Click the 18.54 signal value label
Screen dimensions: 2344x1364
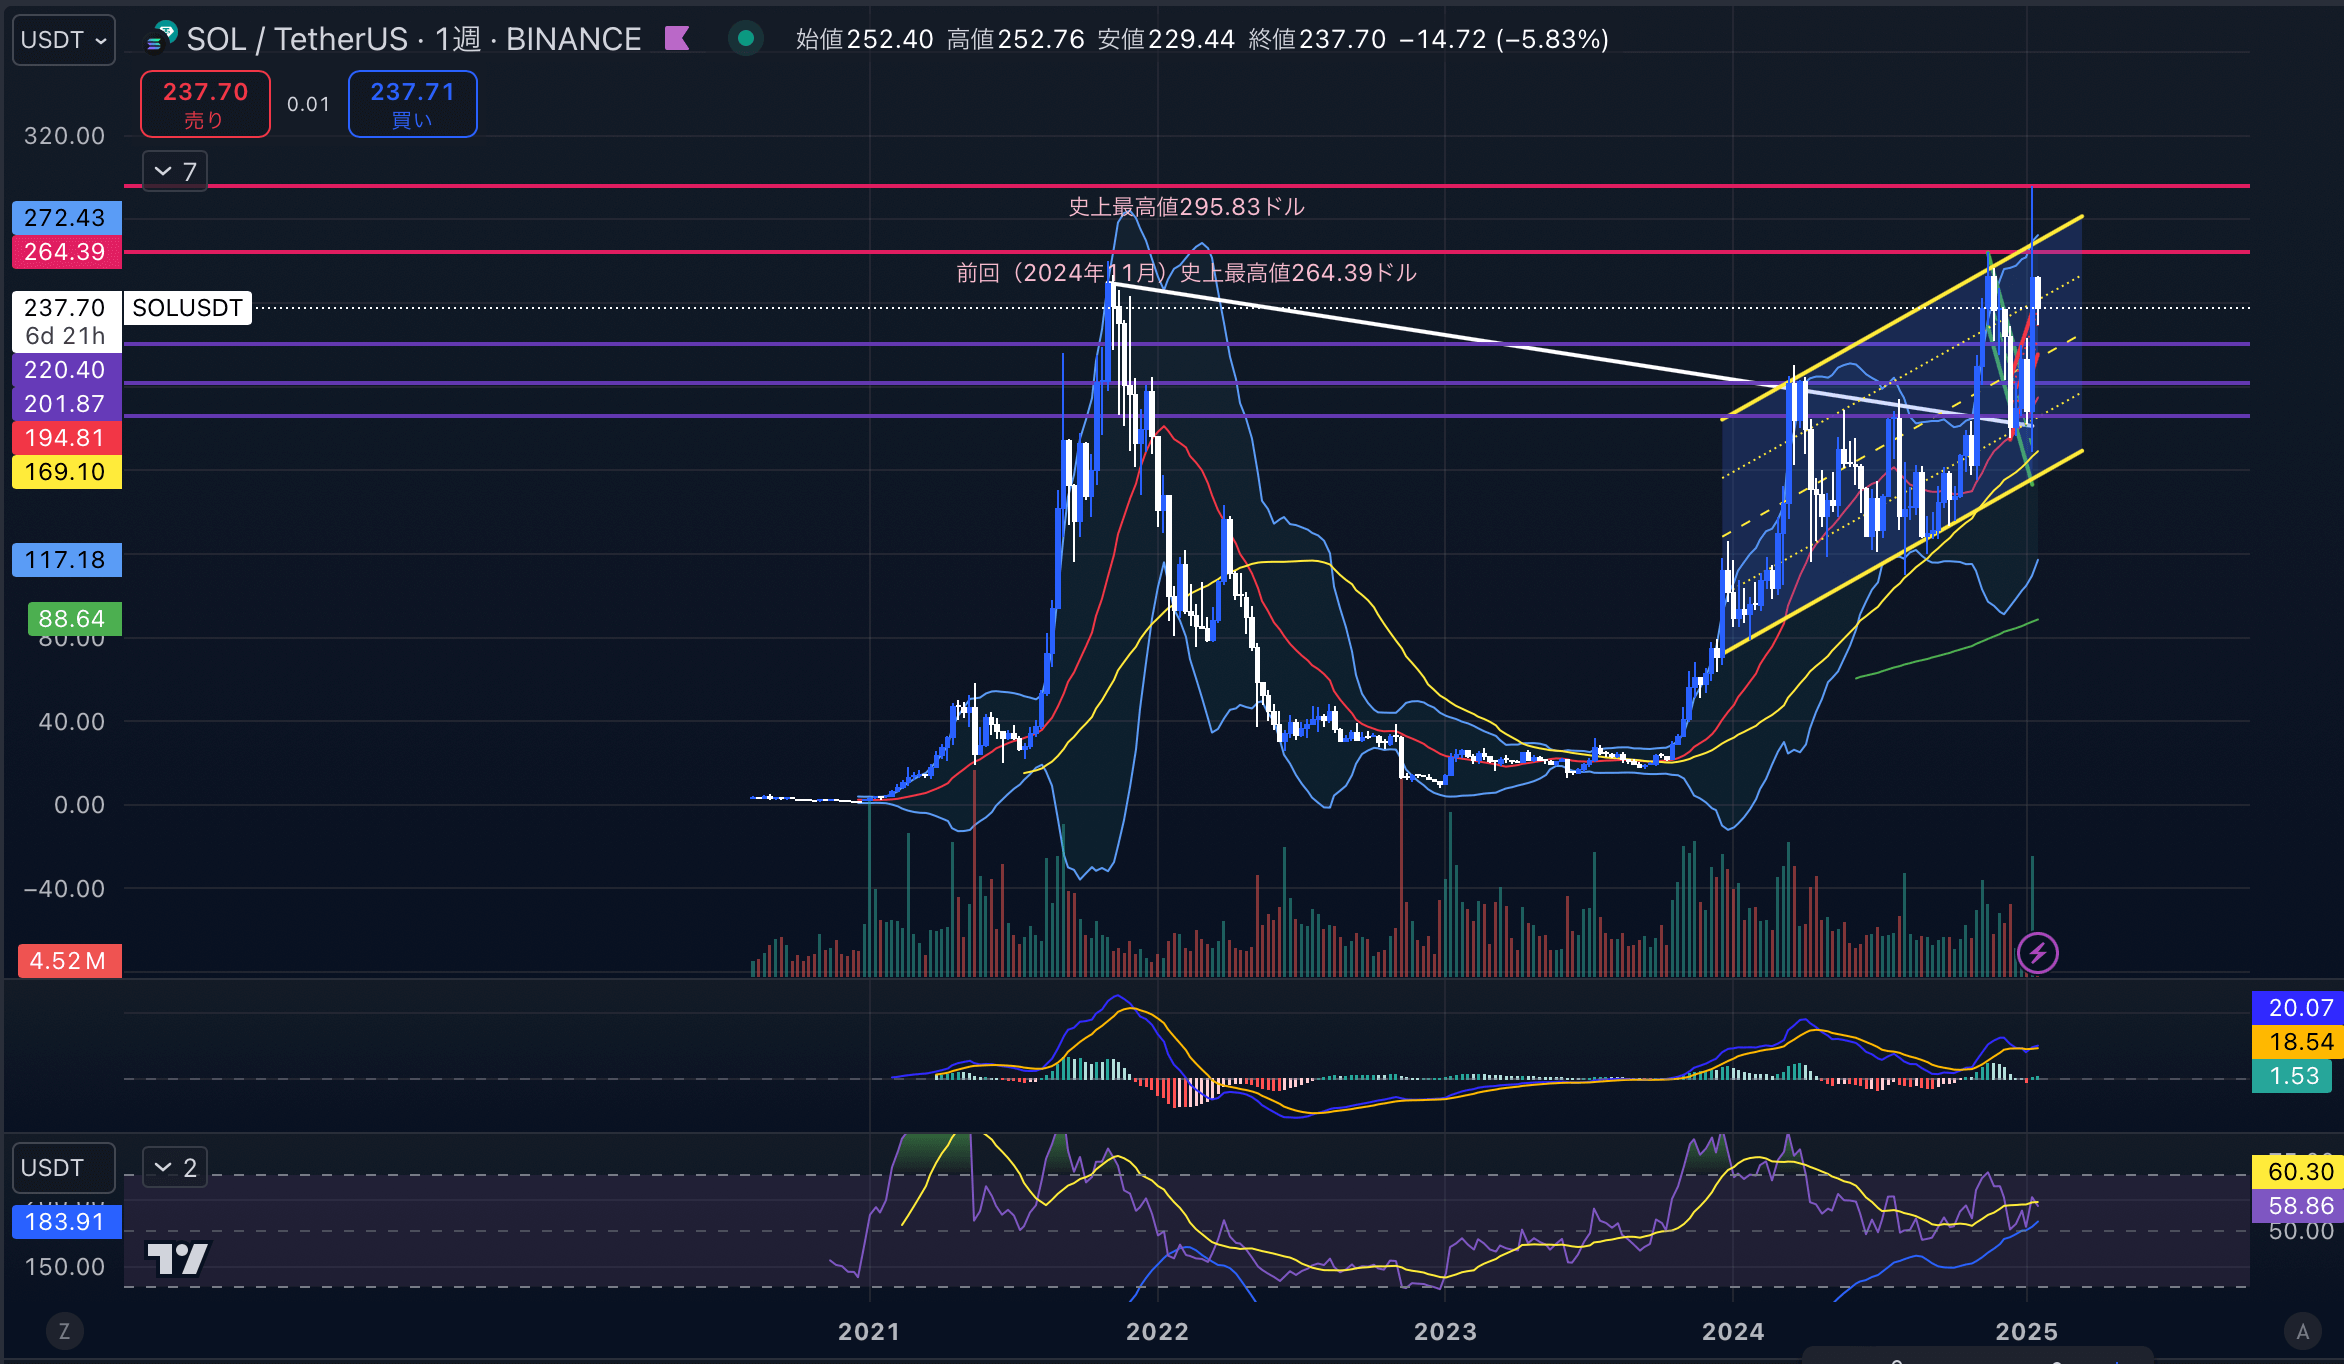tap(2298, 1042)
